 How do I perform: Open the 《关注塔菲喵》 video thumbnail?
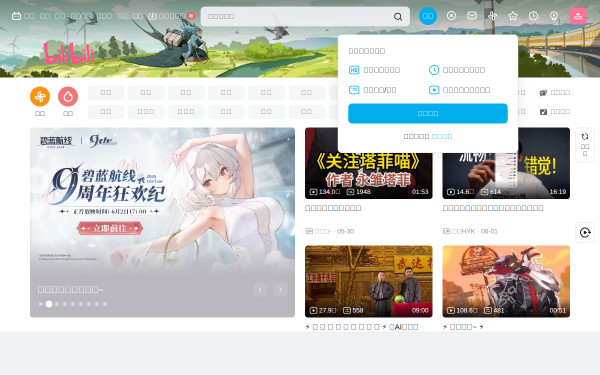click(368, 163)
